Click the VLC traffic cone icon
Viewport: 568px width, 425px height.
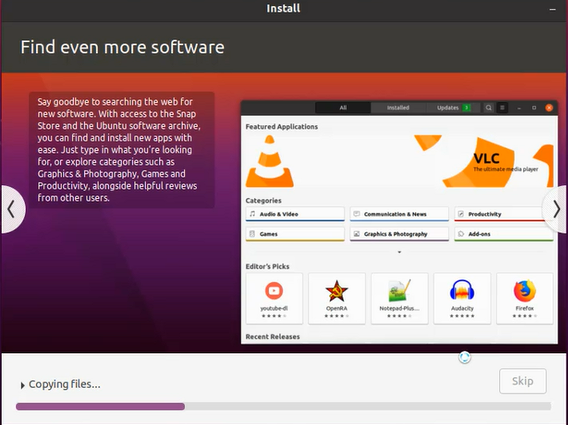click(270, 161)
